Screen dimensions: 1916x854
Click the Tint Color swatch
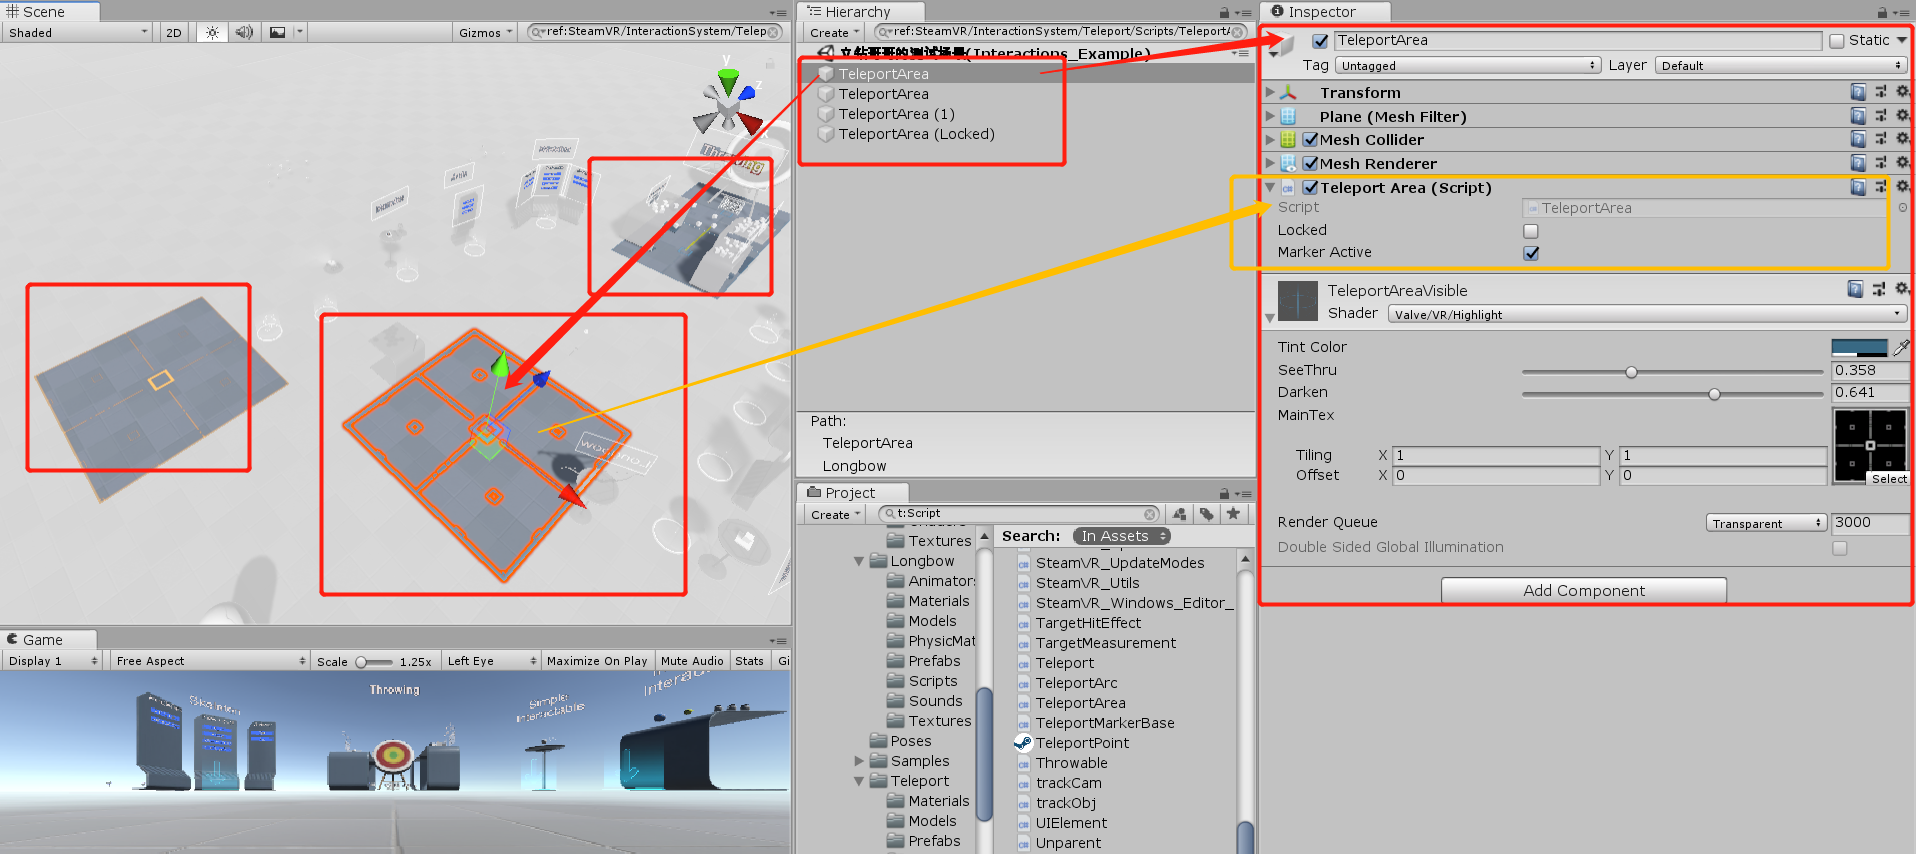point(1860,347)
